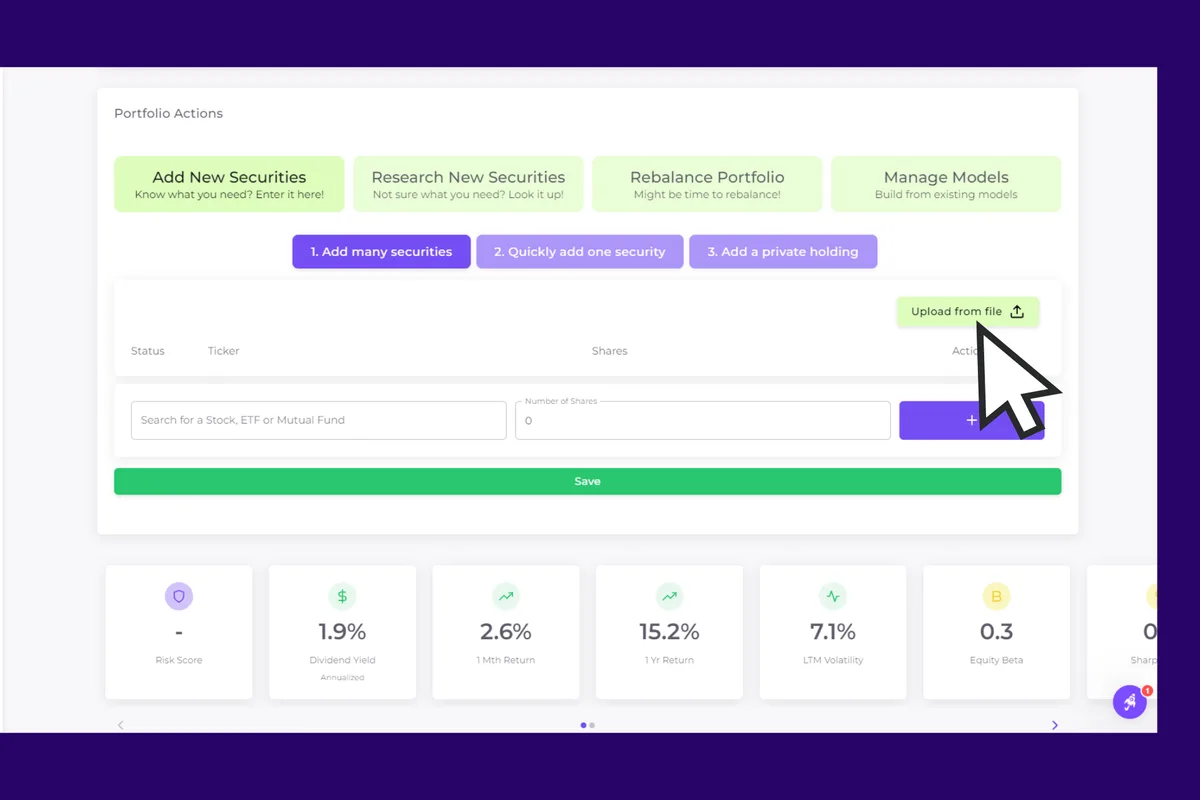Click the Number of Shares field
This screenshot has height=800, width=1200.
[x=702, y=421]
